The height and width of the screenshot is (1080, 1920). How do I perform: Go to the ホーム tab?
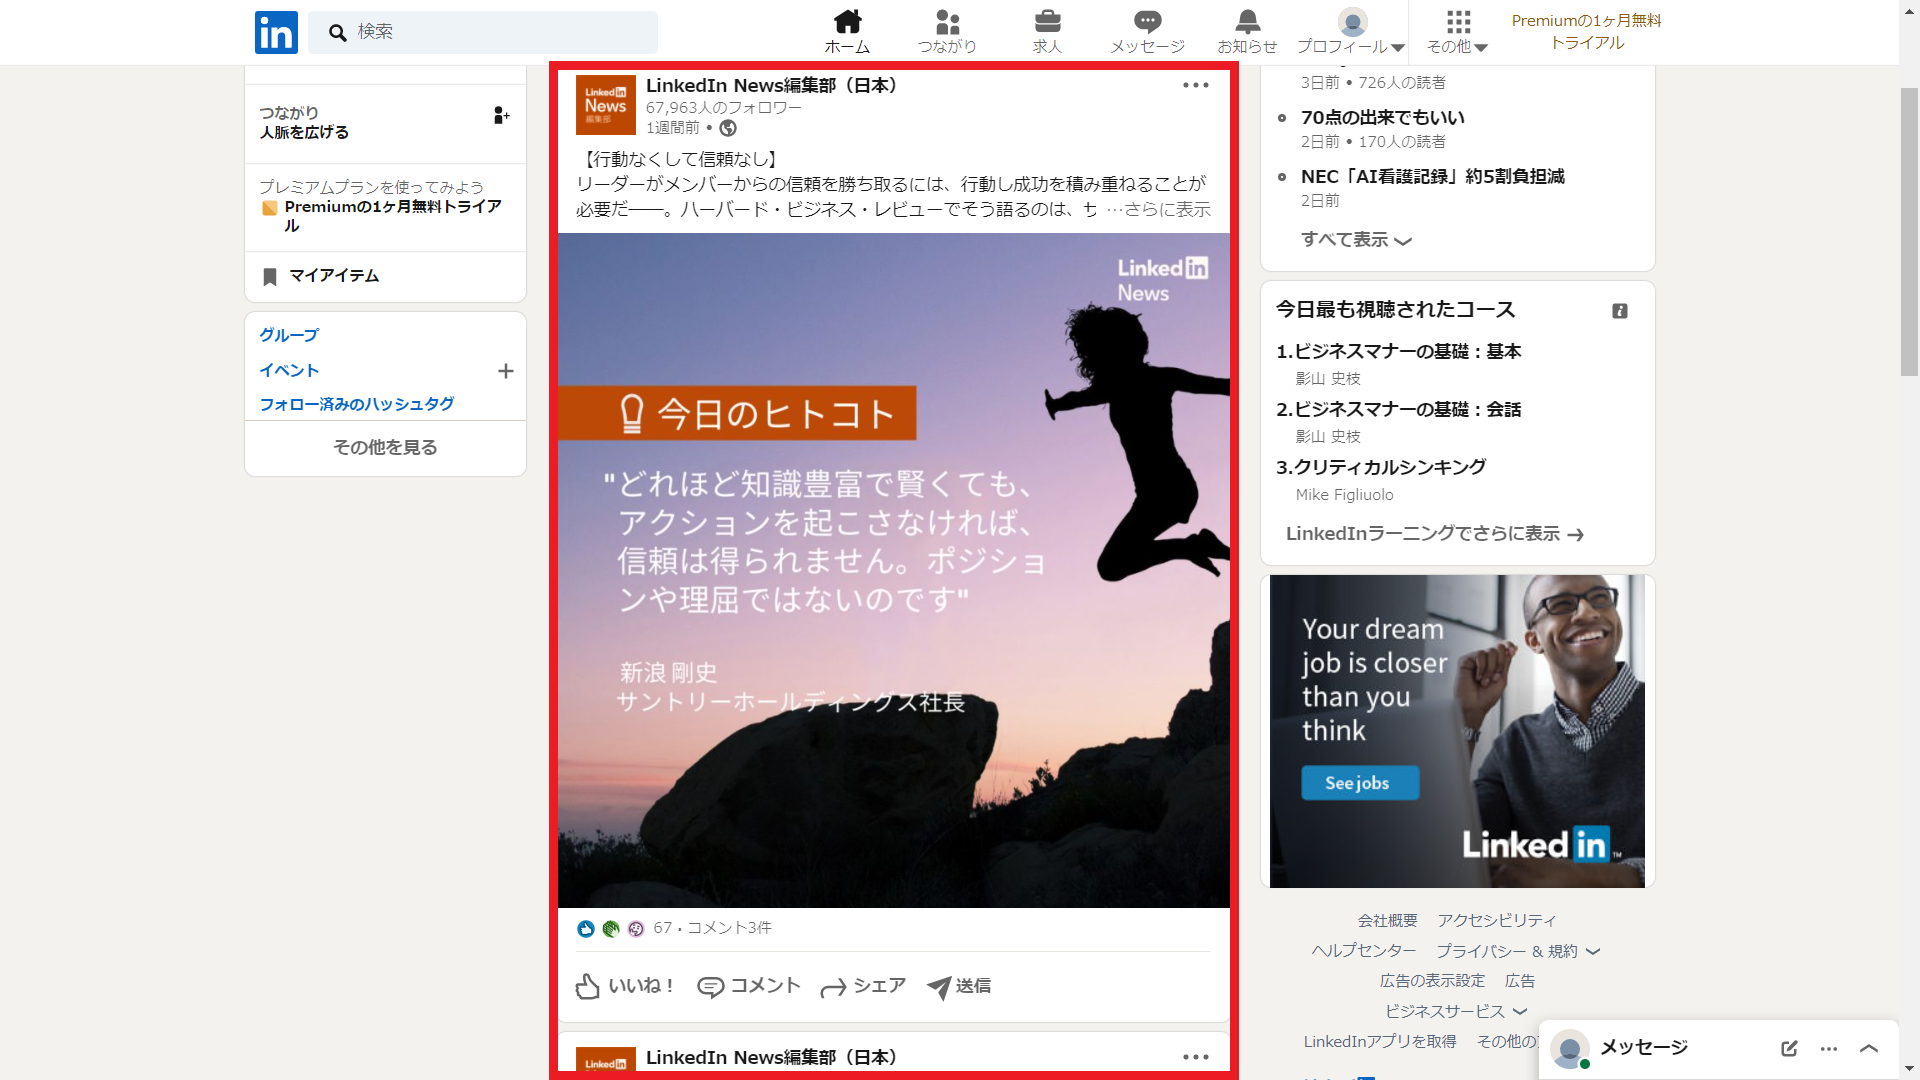pos(847,32)
